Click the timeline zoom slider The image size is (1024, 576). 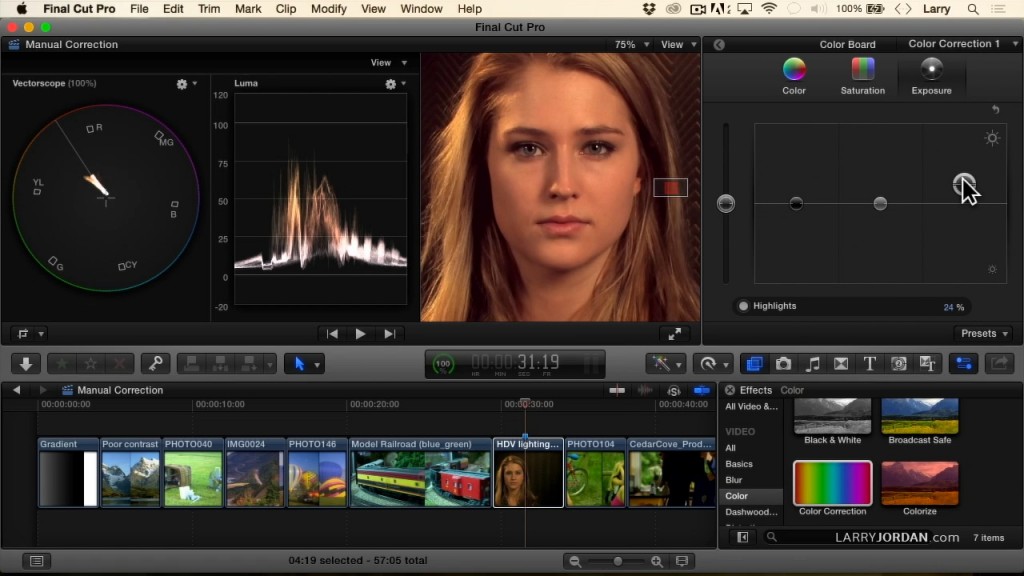click(618, 561)
